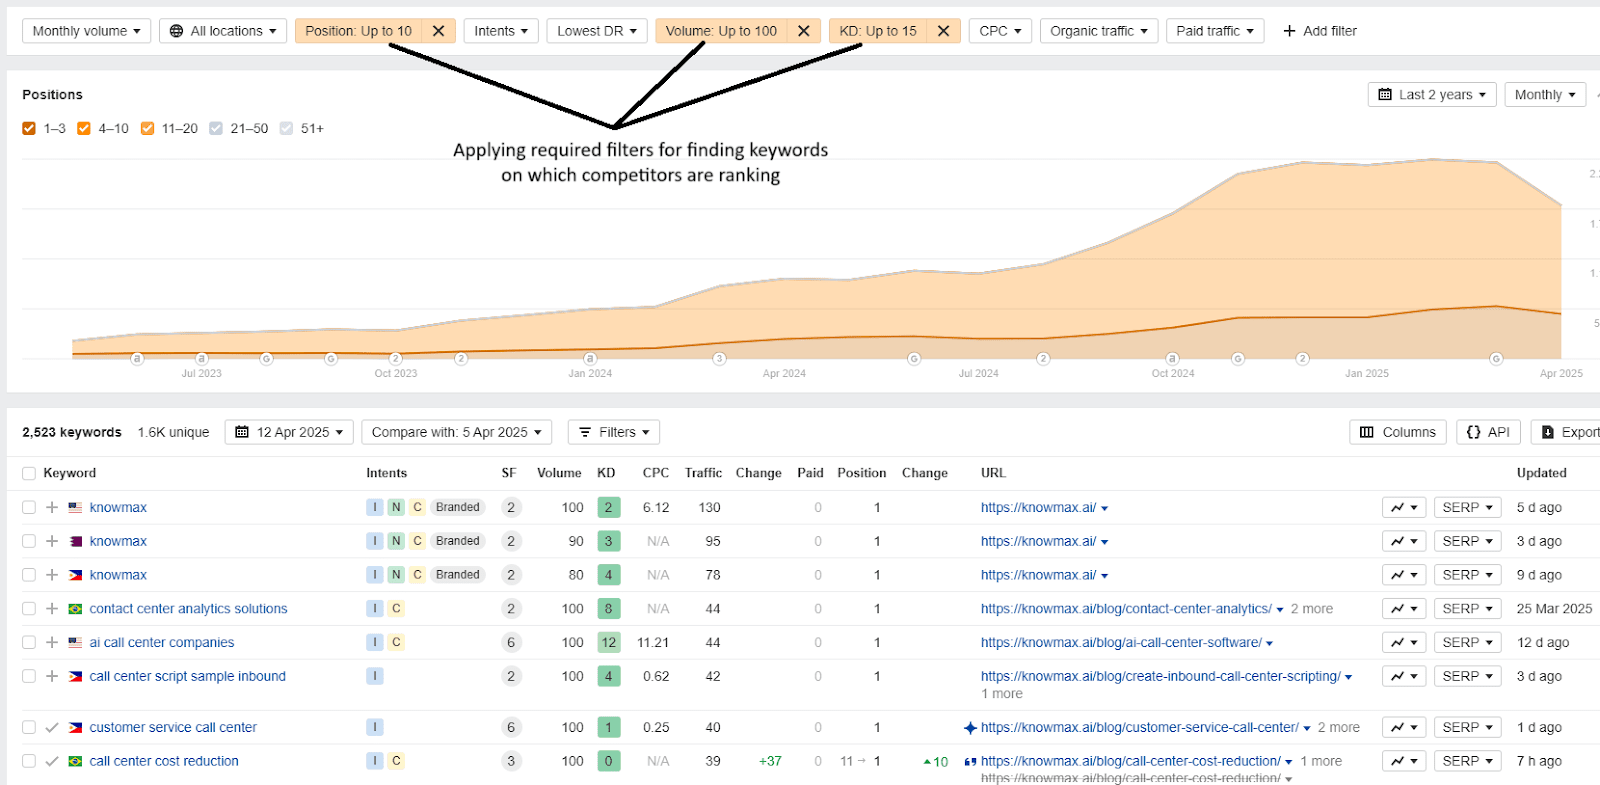1600x785 pixels.
Task: Check the call center script sample inbound row
Action: click(x=29, y=677)
